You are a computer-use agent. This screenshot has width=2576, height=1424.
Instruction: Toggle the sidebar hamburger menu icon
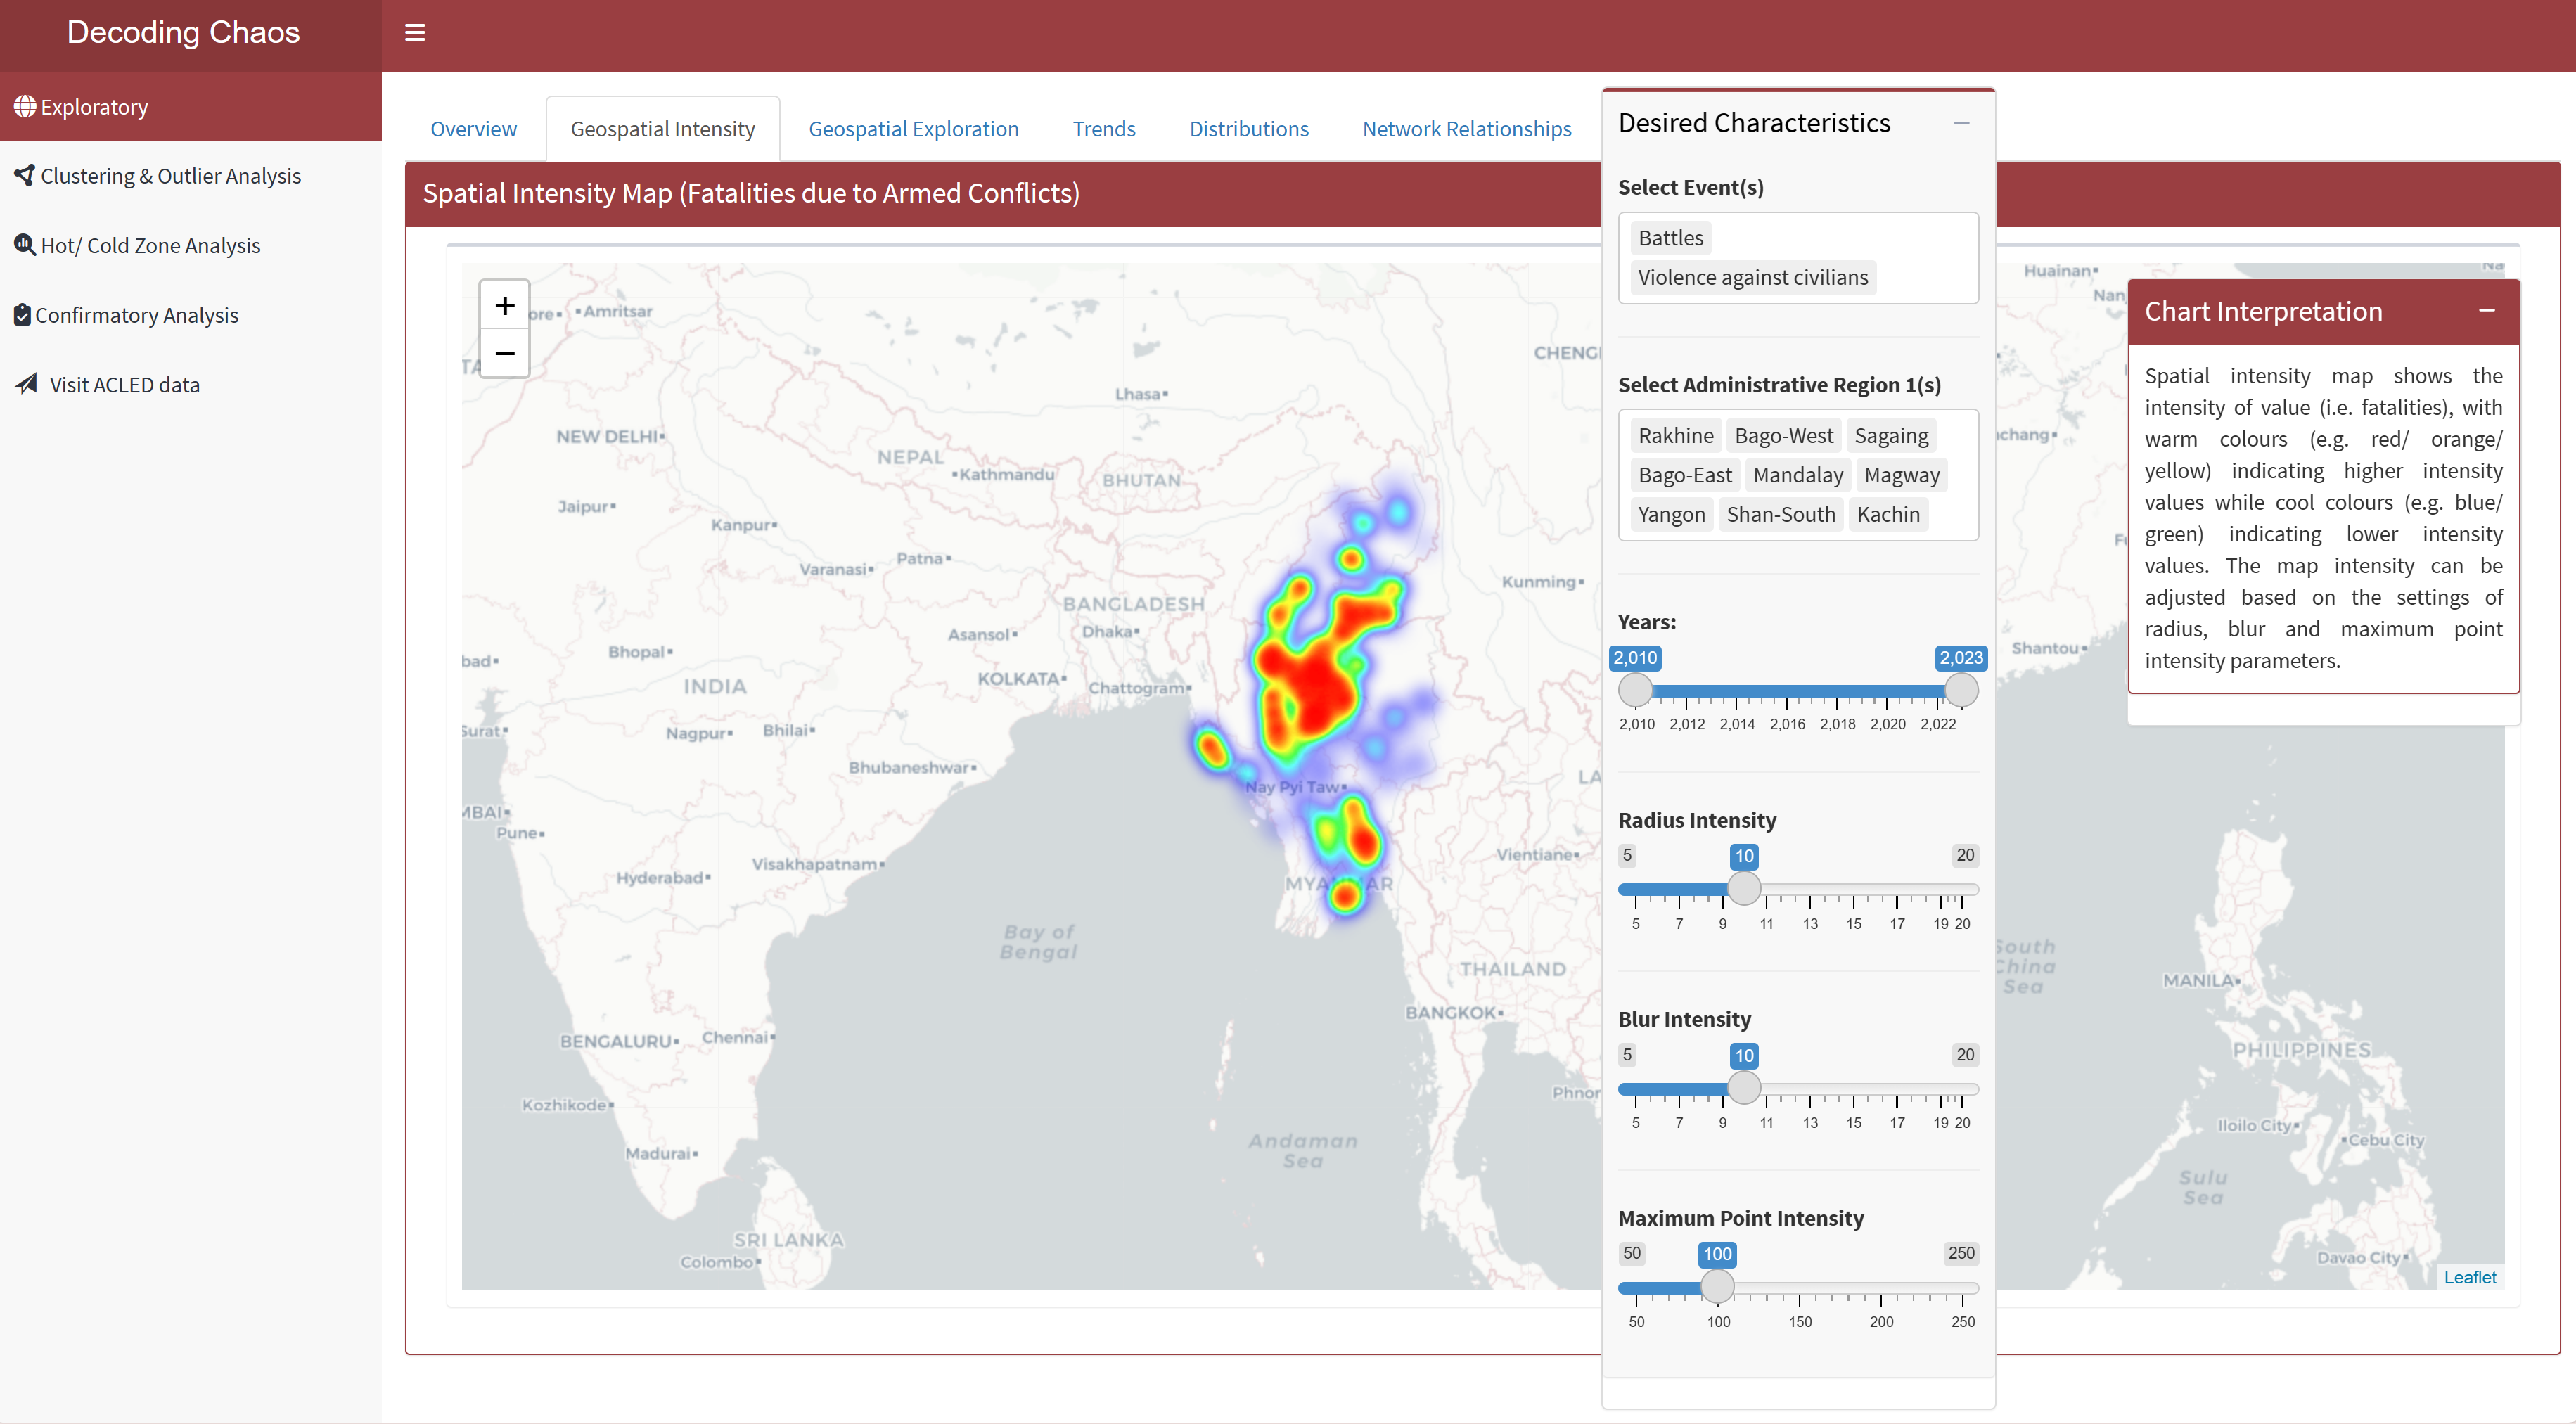coord(415,33)
